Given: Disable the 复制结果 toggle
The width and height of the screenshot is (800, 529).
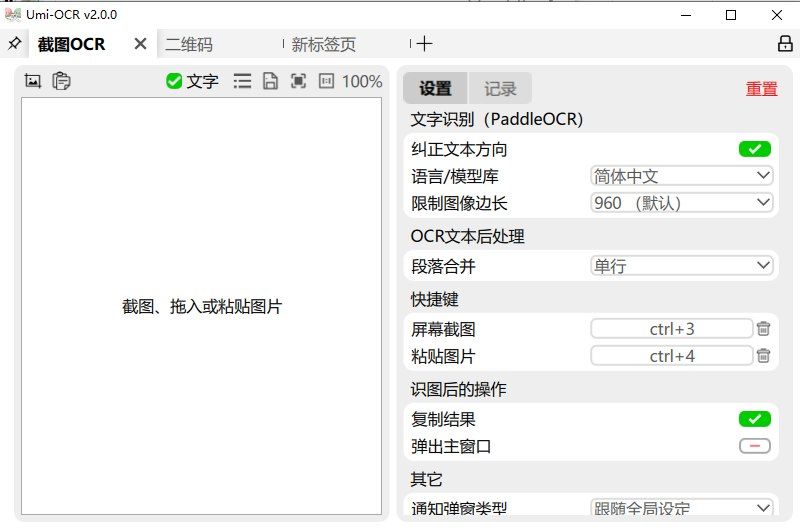Looking at the screenshot, I should point(754,419).
